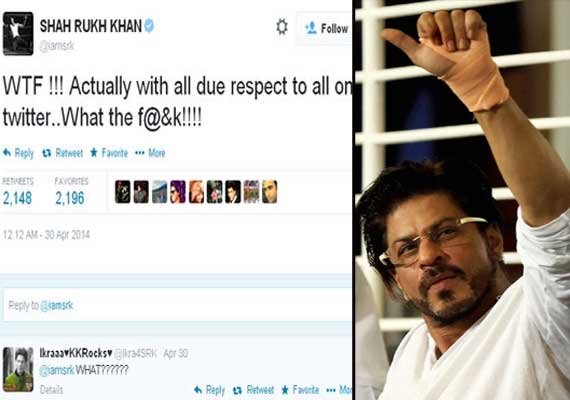View the 2,196 favorites count
Viewport: 570px width, 400px height.
70,199
